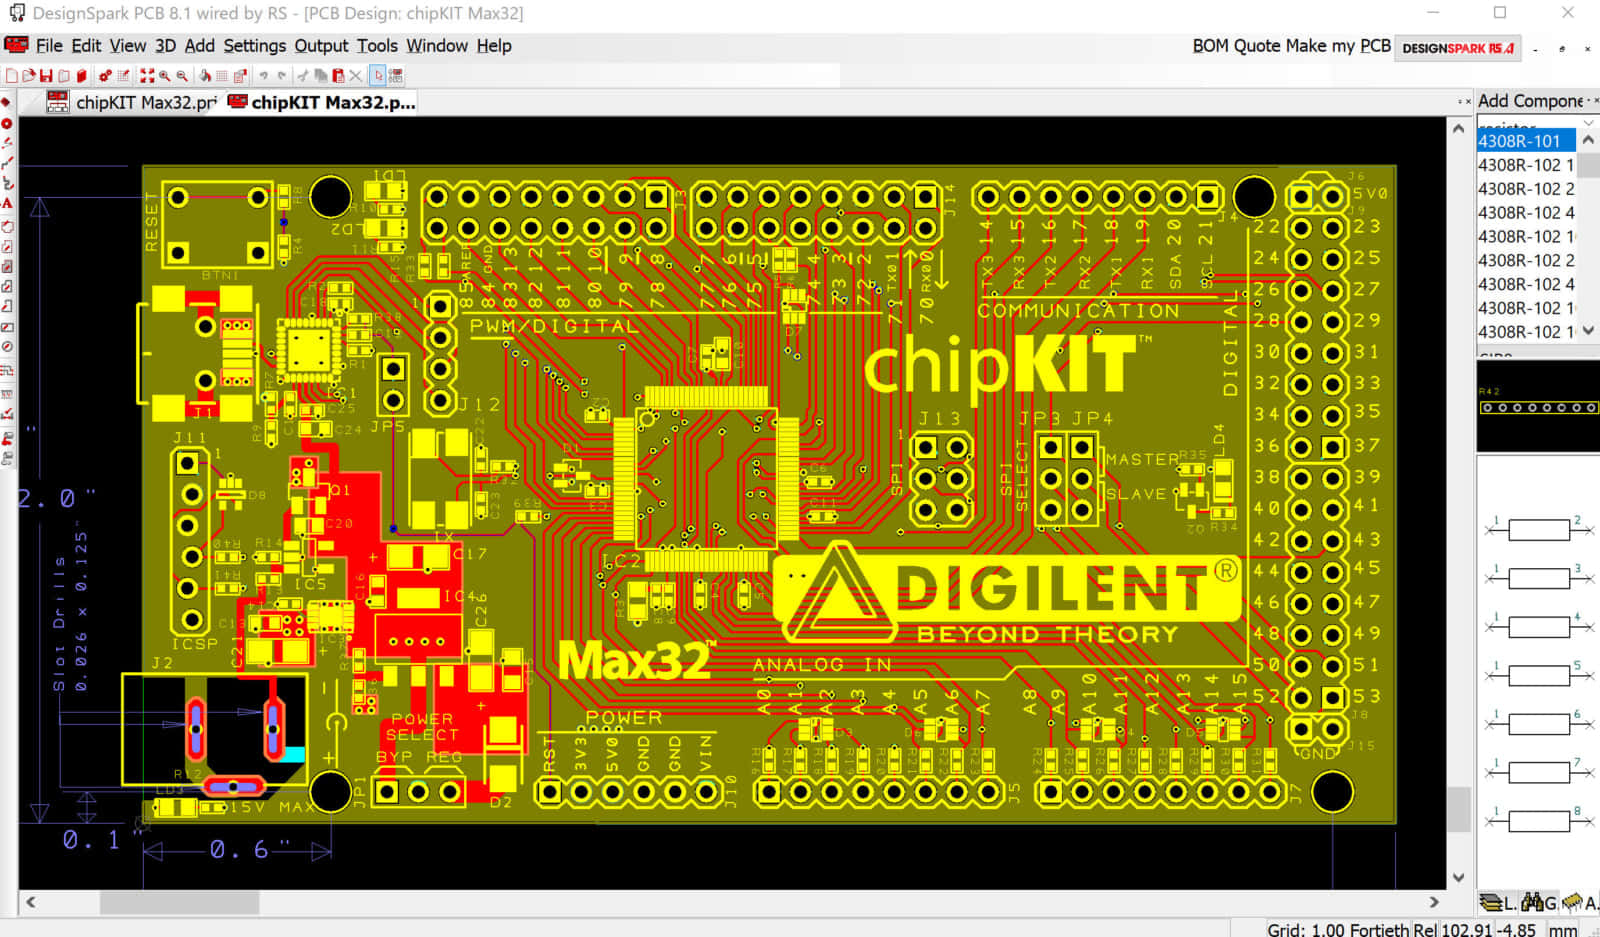Select the Add Component diamond tool at top-left
Screen dimensions: 1600x937
coord(6,102)
